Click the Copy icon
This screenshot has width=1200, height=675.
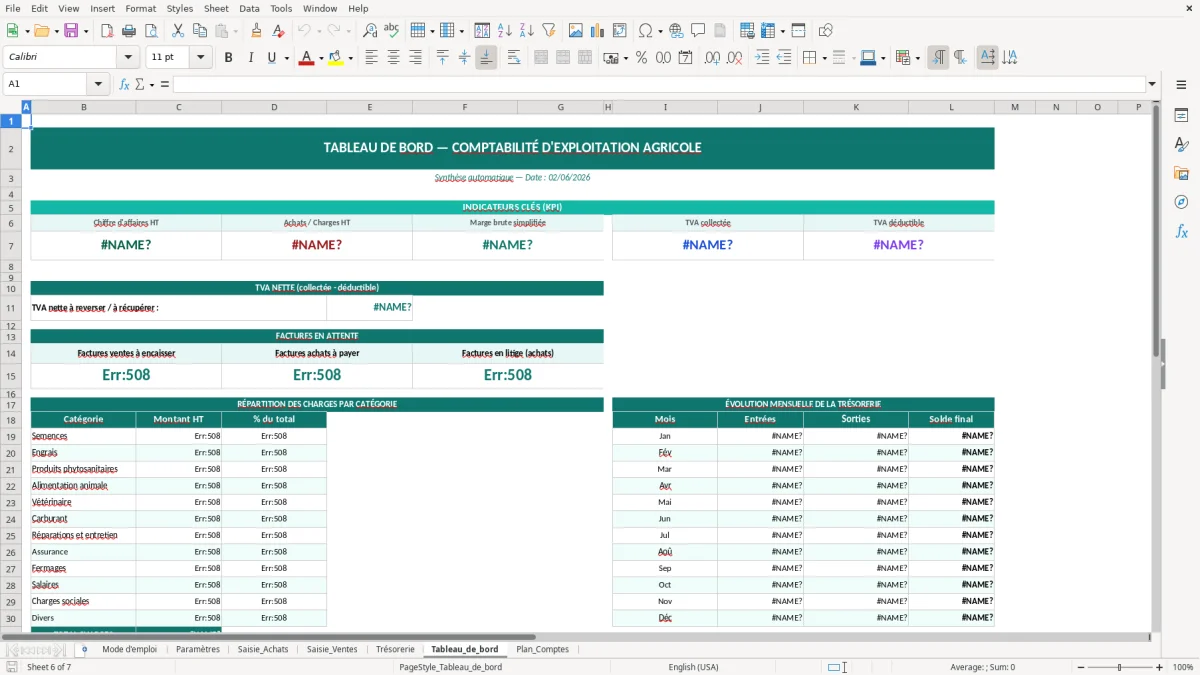tap(199, 31)
